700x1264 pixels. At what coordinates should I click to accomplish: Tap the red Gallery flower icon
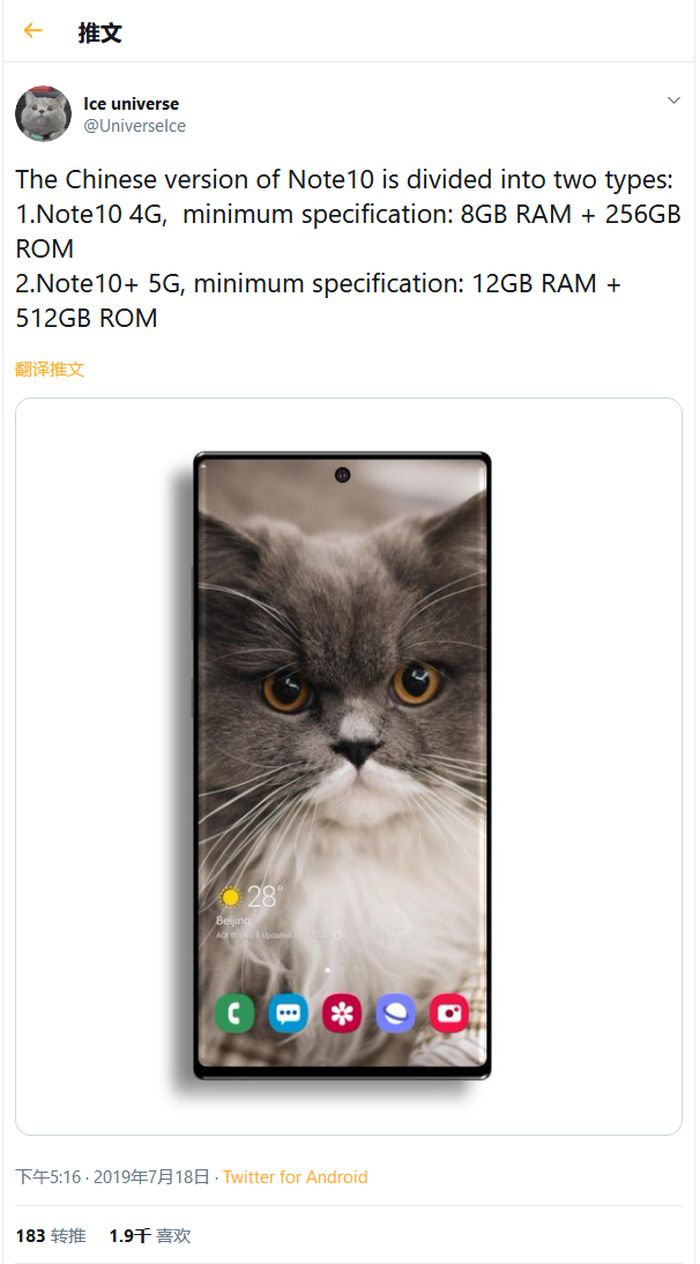(342, 1014)
